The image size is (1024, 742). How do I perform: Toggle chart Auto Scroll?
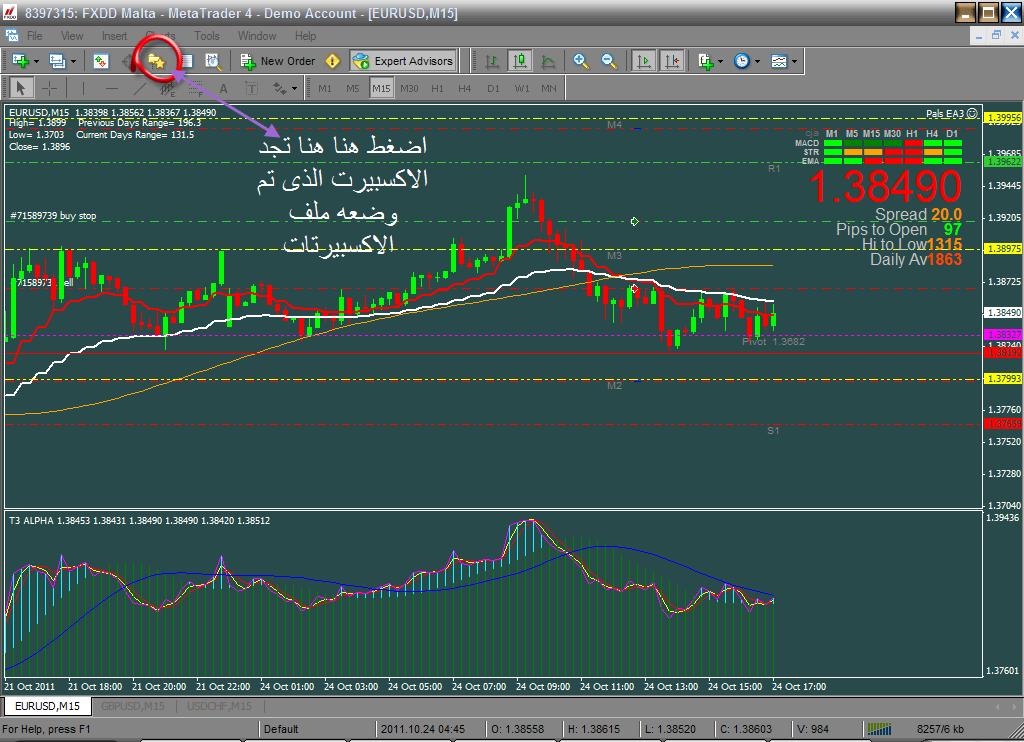(x=644, y=61)
